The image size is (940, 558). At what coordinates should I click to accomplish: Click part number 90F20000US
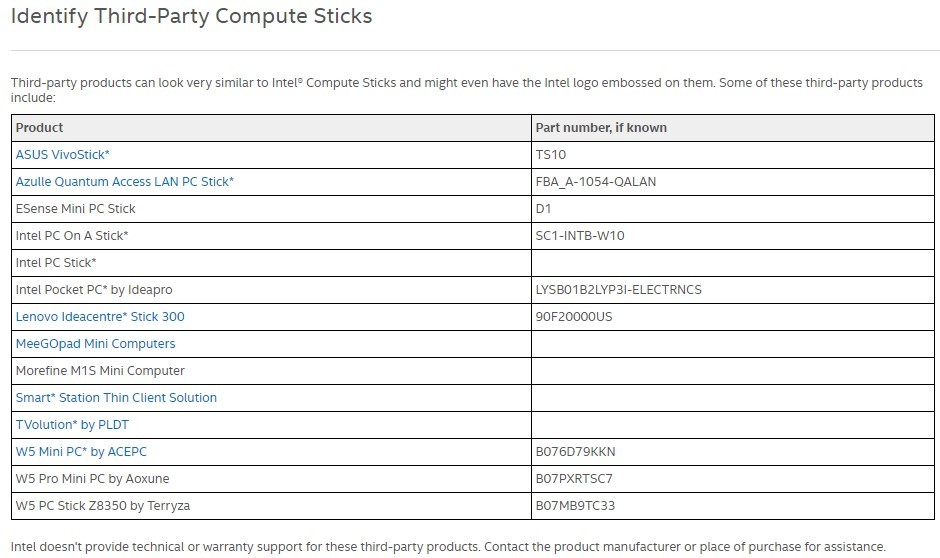click(574, 317)
